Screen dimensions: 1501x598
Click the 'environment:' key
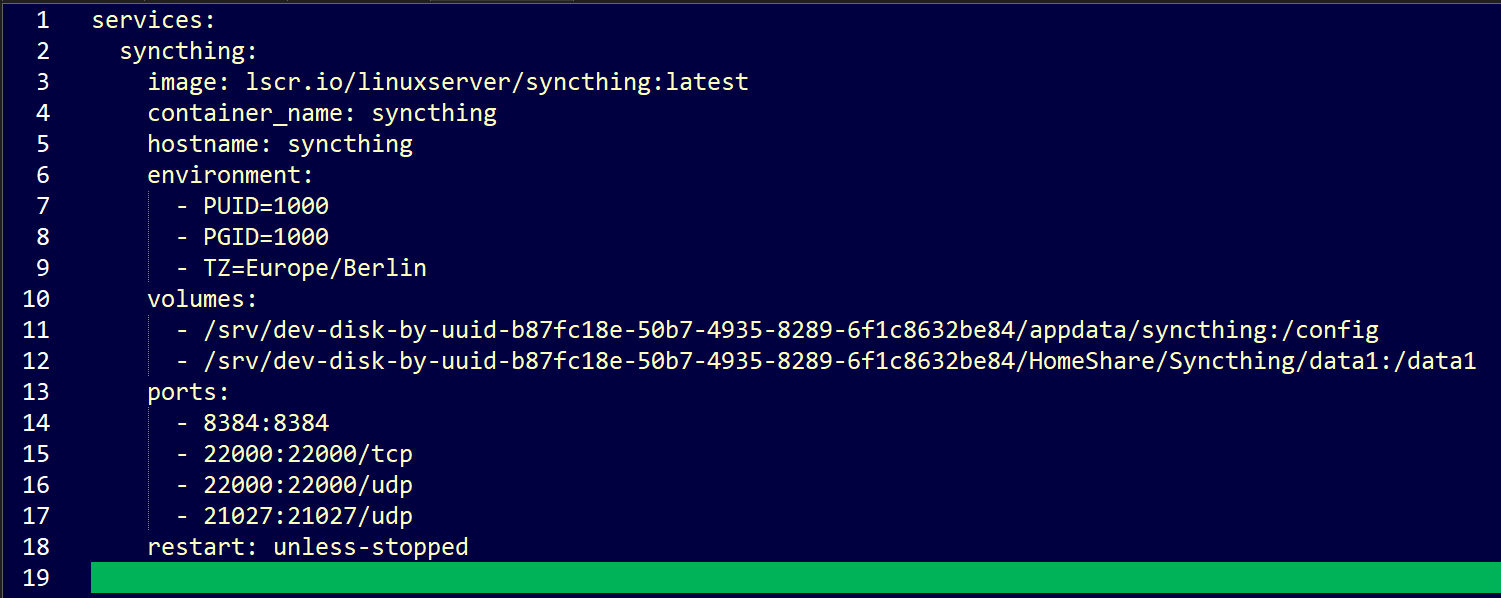pyautogui.click(x=230, y=174)
